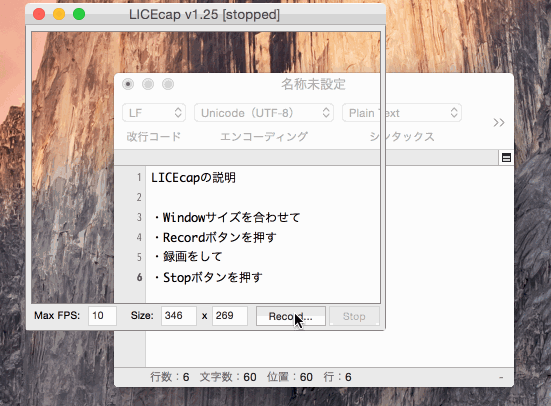Click the '文字数：60' status entry
This screenshot has height=406, width=551.
[x=228, y=377]
